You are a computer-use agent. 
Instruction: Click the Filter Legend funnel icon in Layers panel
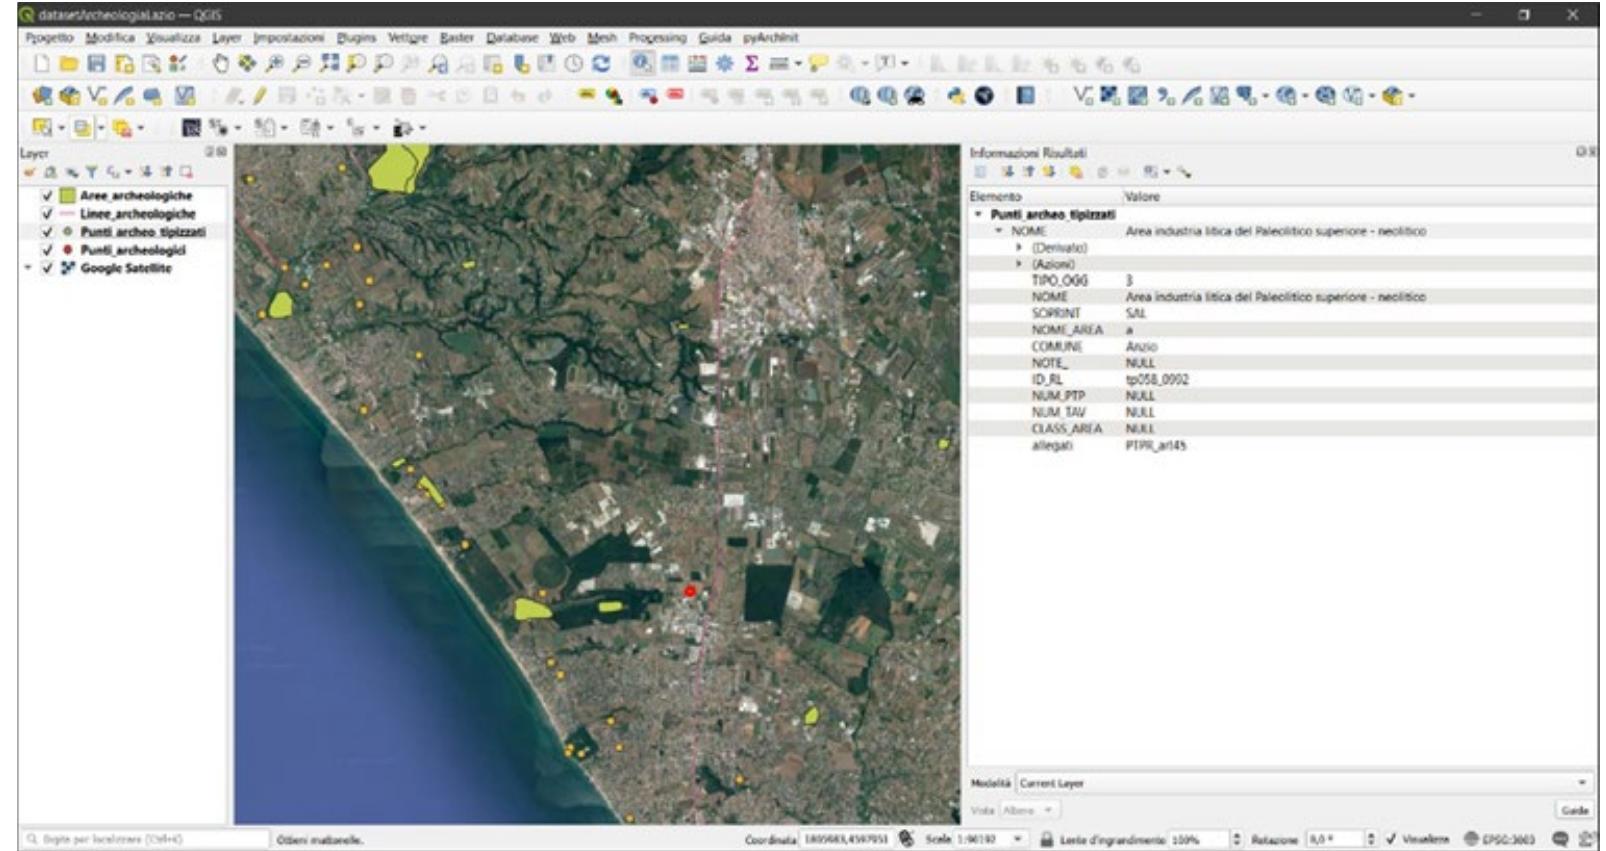coord(92,172)
